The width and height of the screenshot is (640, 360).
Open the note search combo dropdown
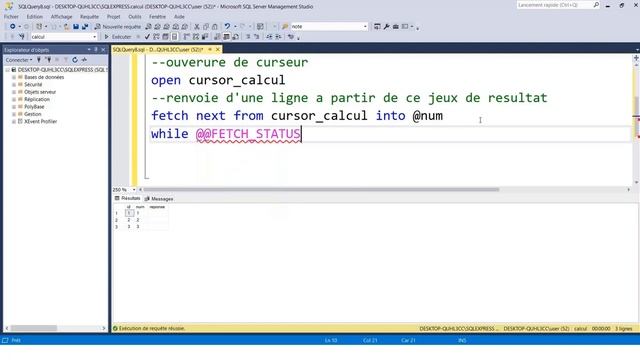point(365,27)
